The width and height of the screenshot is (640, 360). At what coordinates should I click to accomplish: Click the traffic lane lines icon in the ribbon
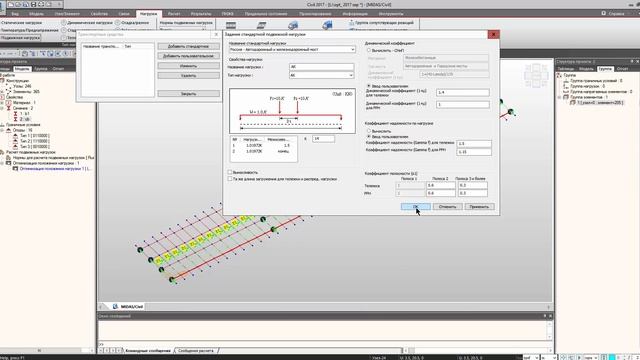[x=231, y=25]
